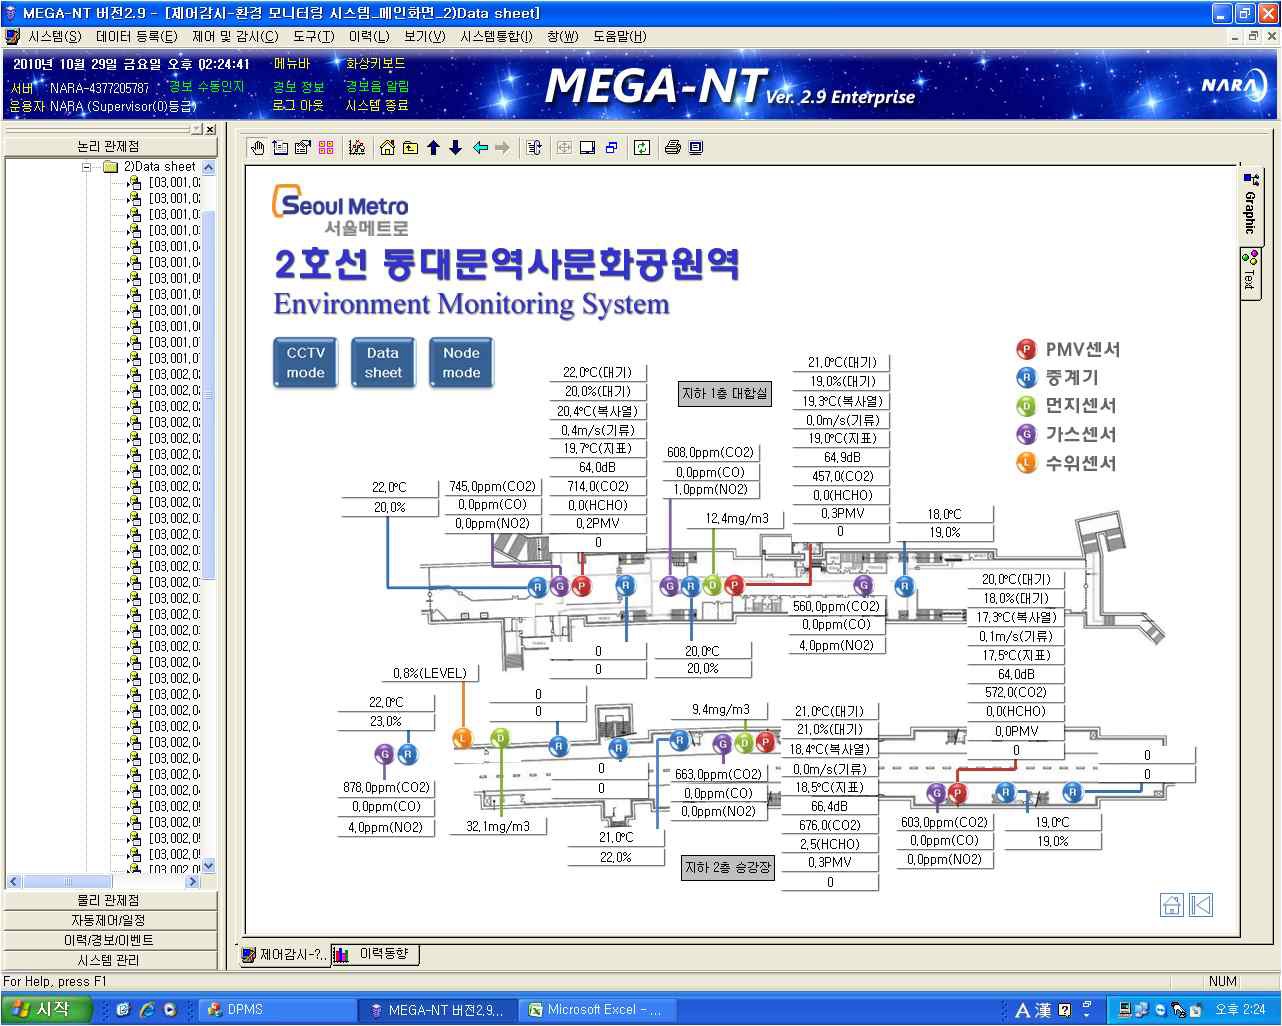Click the 경보음 알림 link
The image size is (1282, 1026).
377,87
